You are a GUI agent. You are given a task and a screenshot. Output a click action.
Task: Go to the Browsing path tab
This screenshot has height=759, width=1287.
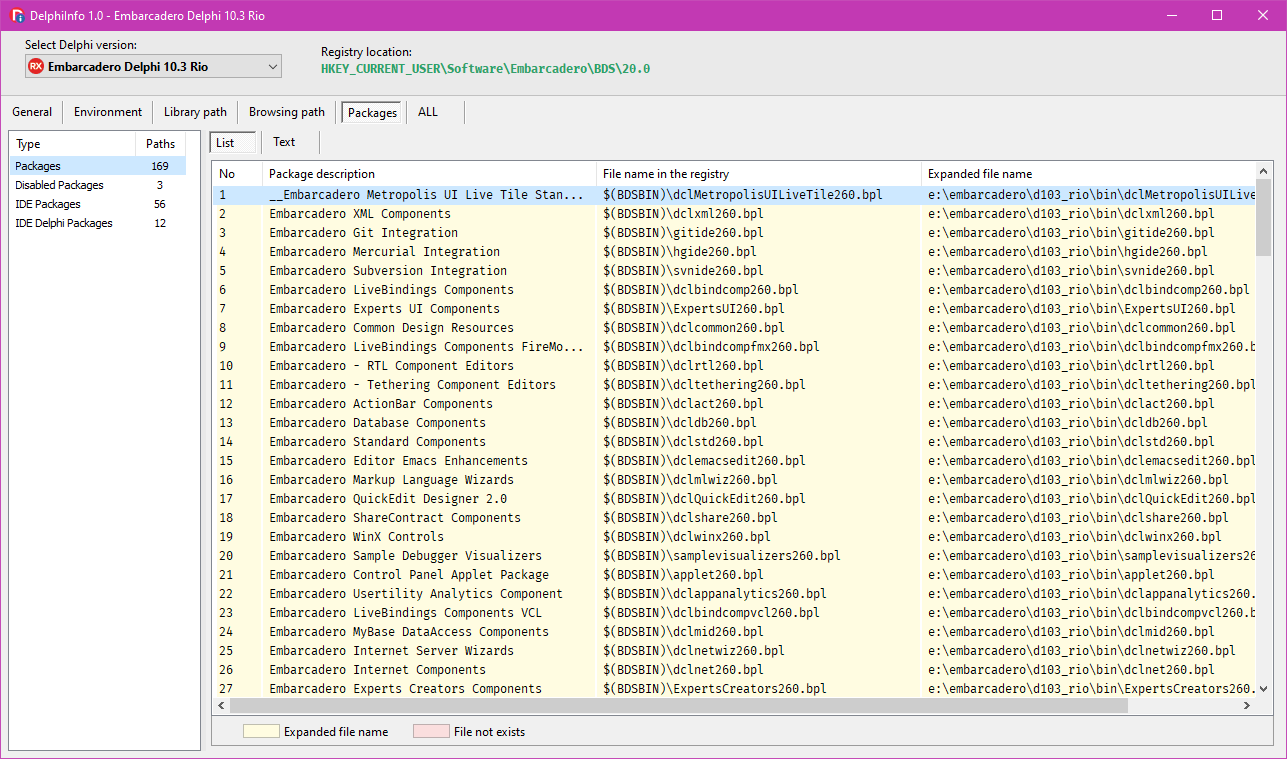click(x=287, y=112)
